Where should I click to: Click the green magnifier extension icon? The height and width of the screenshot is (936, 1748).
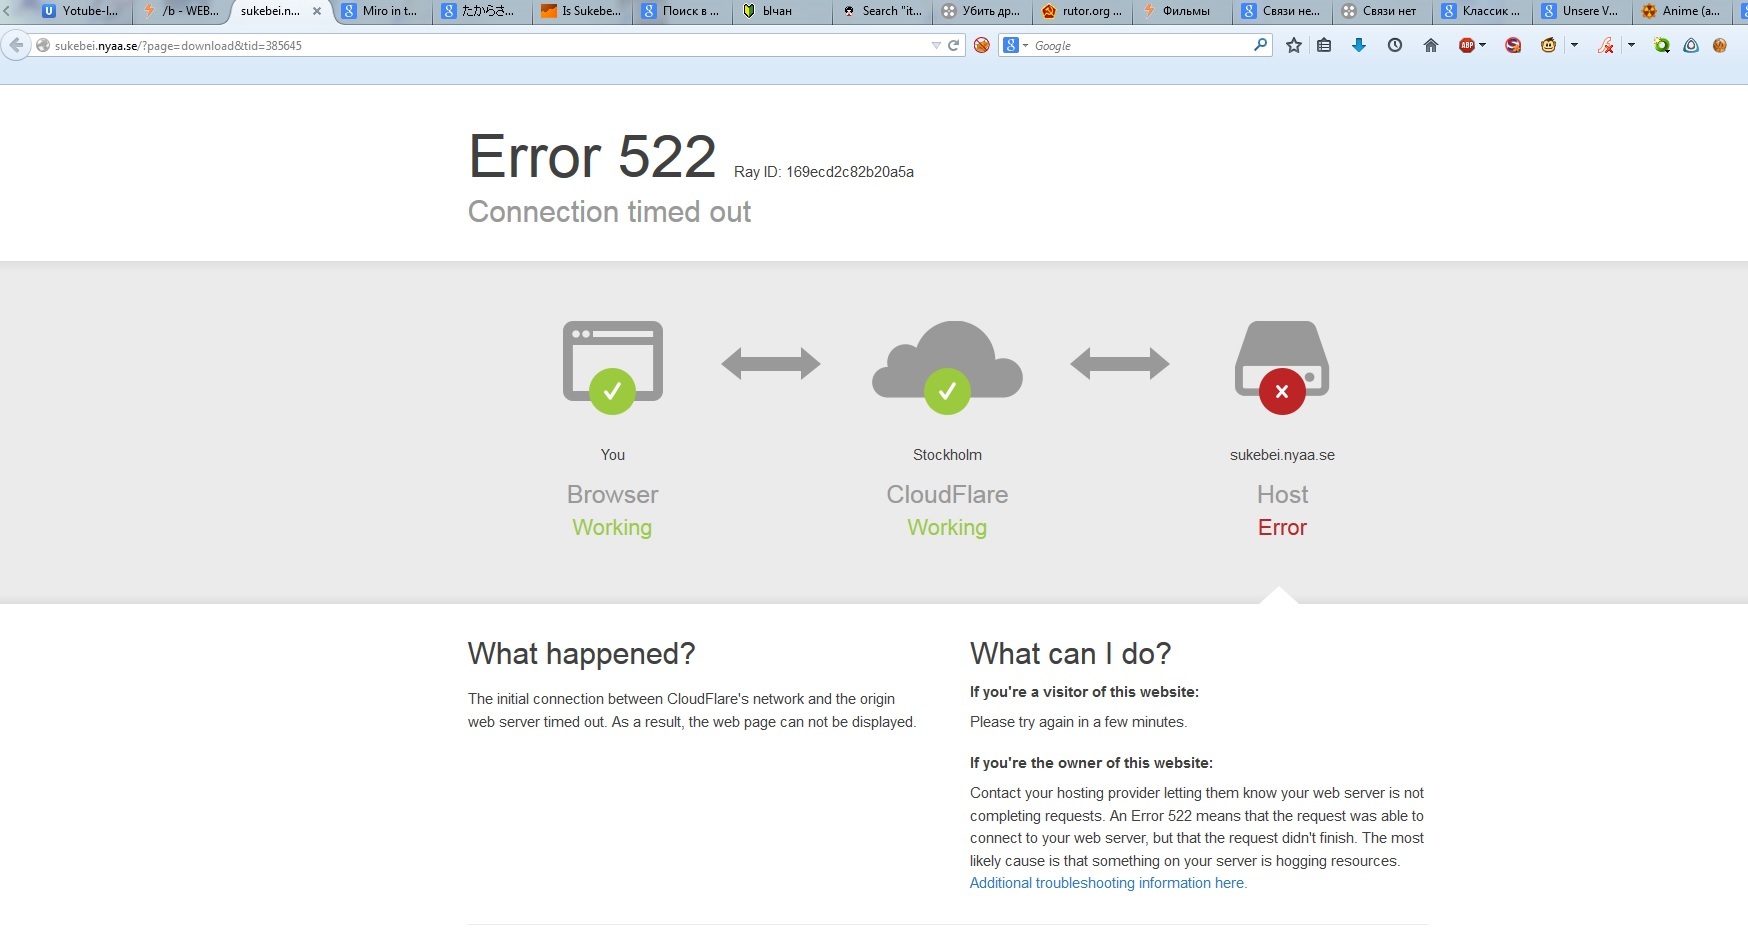pos(1662,45)
